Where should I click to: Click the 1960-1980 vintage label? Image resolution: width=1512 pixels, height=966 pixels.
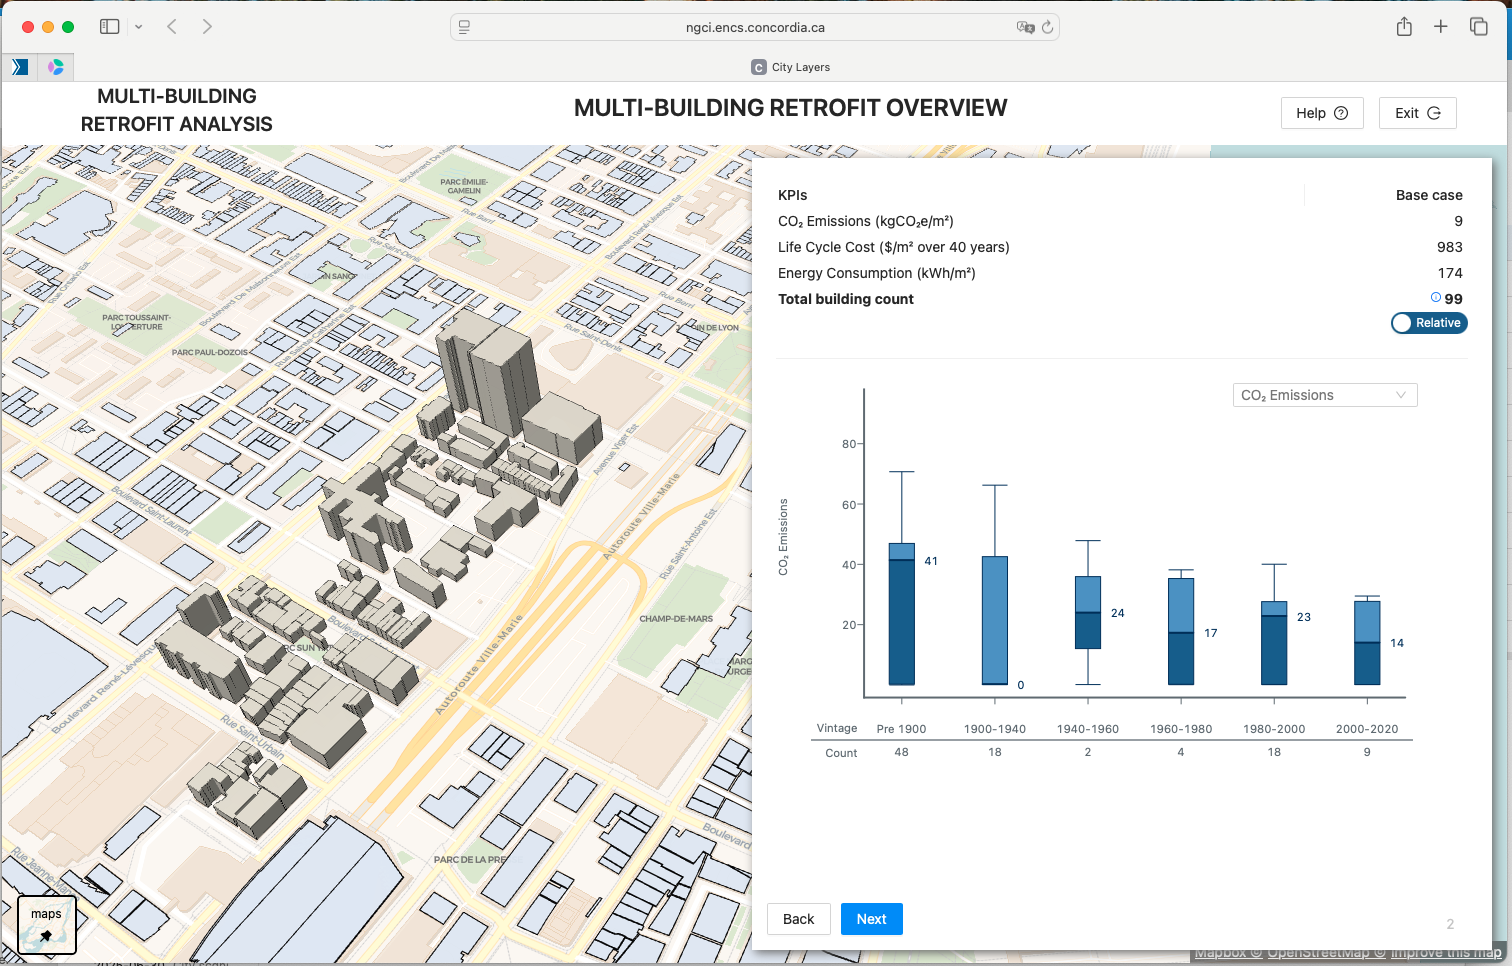tap(1181, 729)
